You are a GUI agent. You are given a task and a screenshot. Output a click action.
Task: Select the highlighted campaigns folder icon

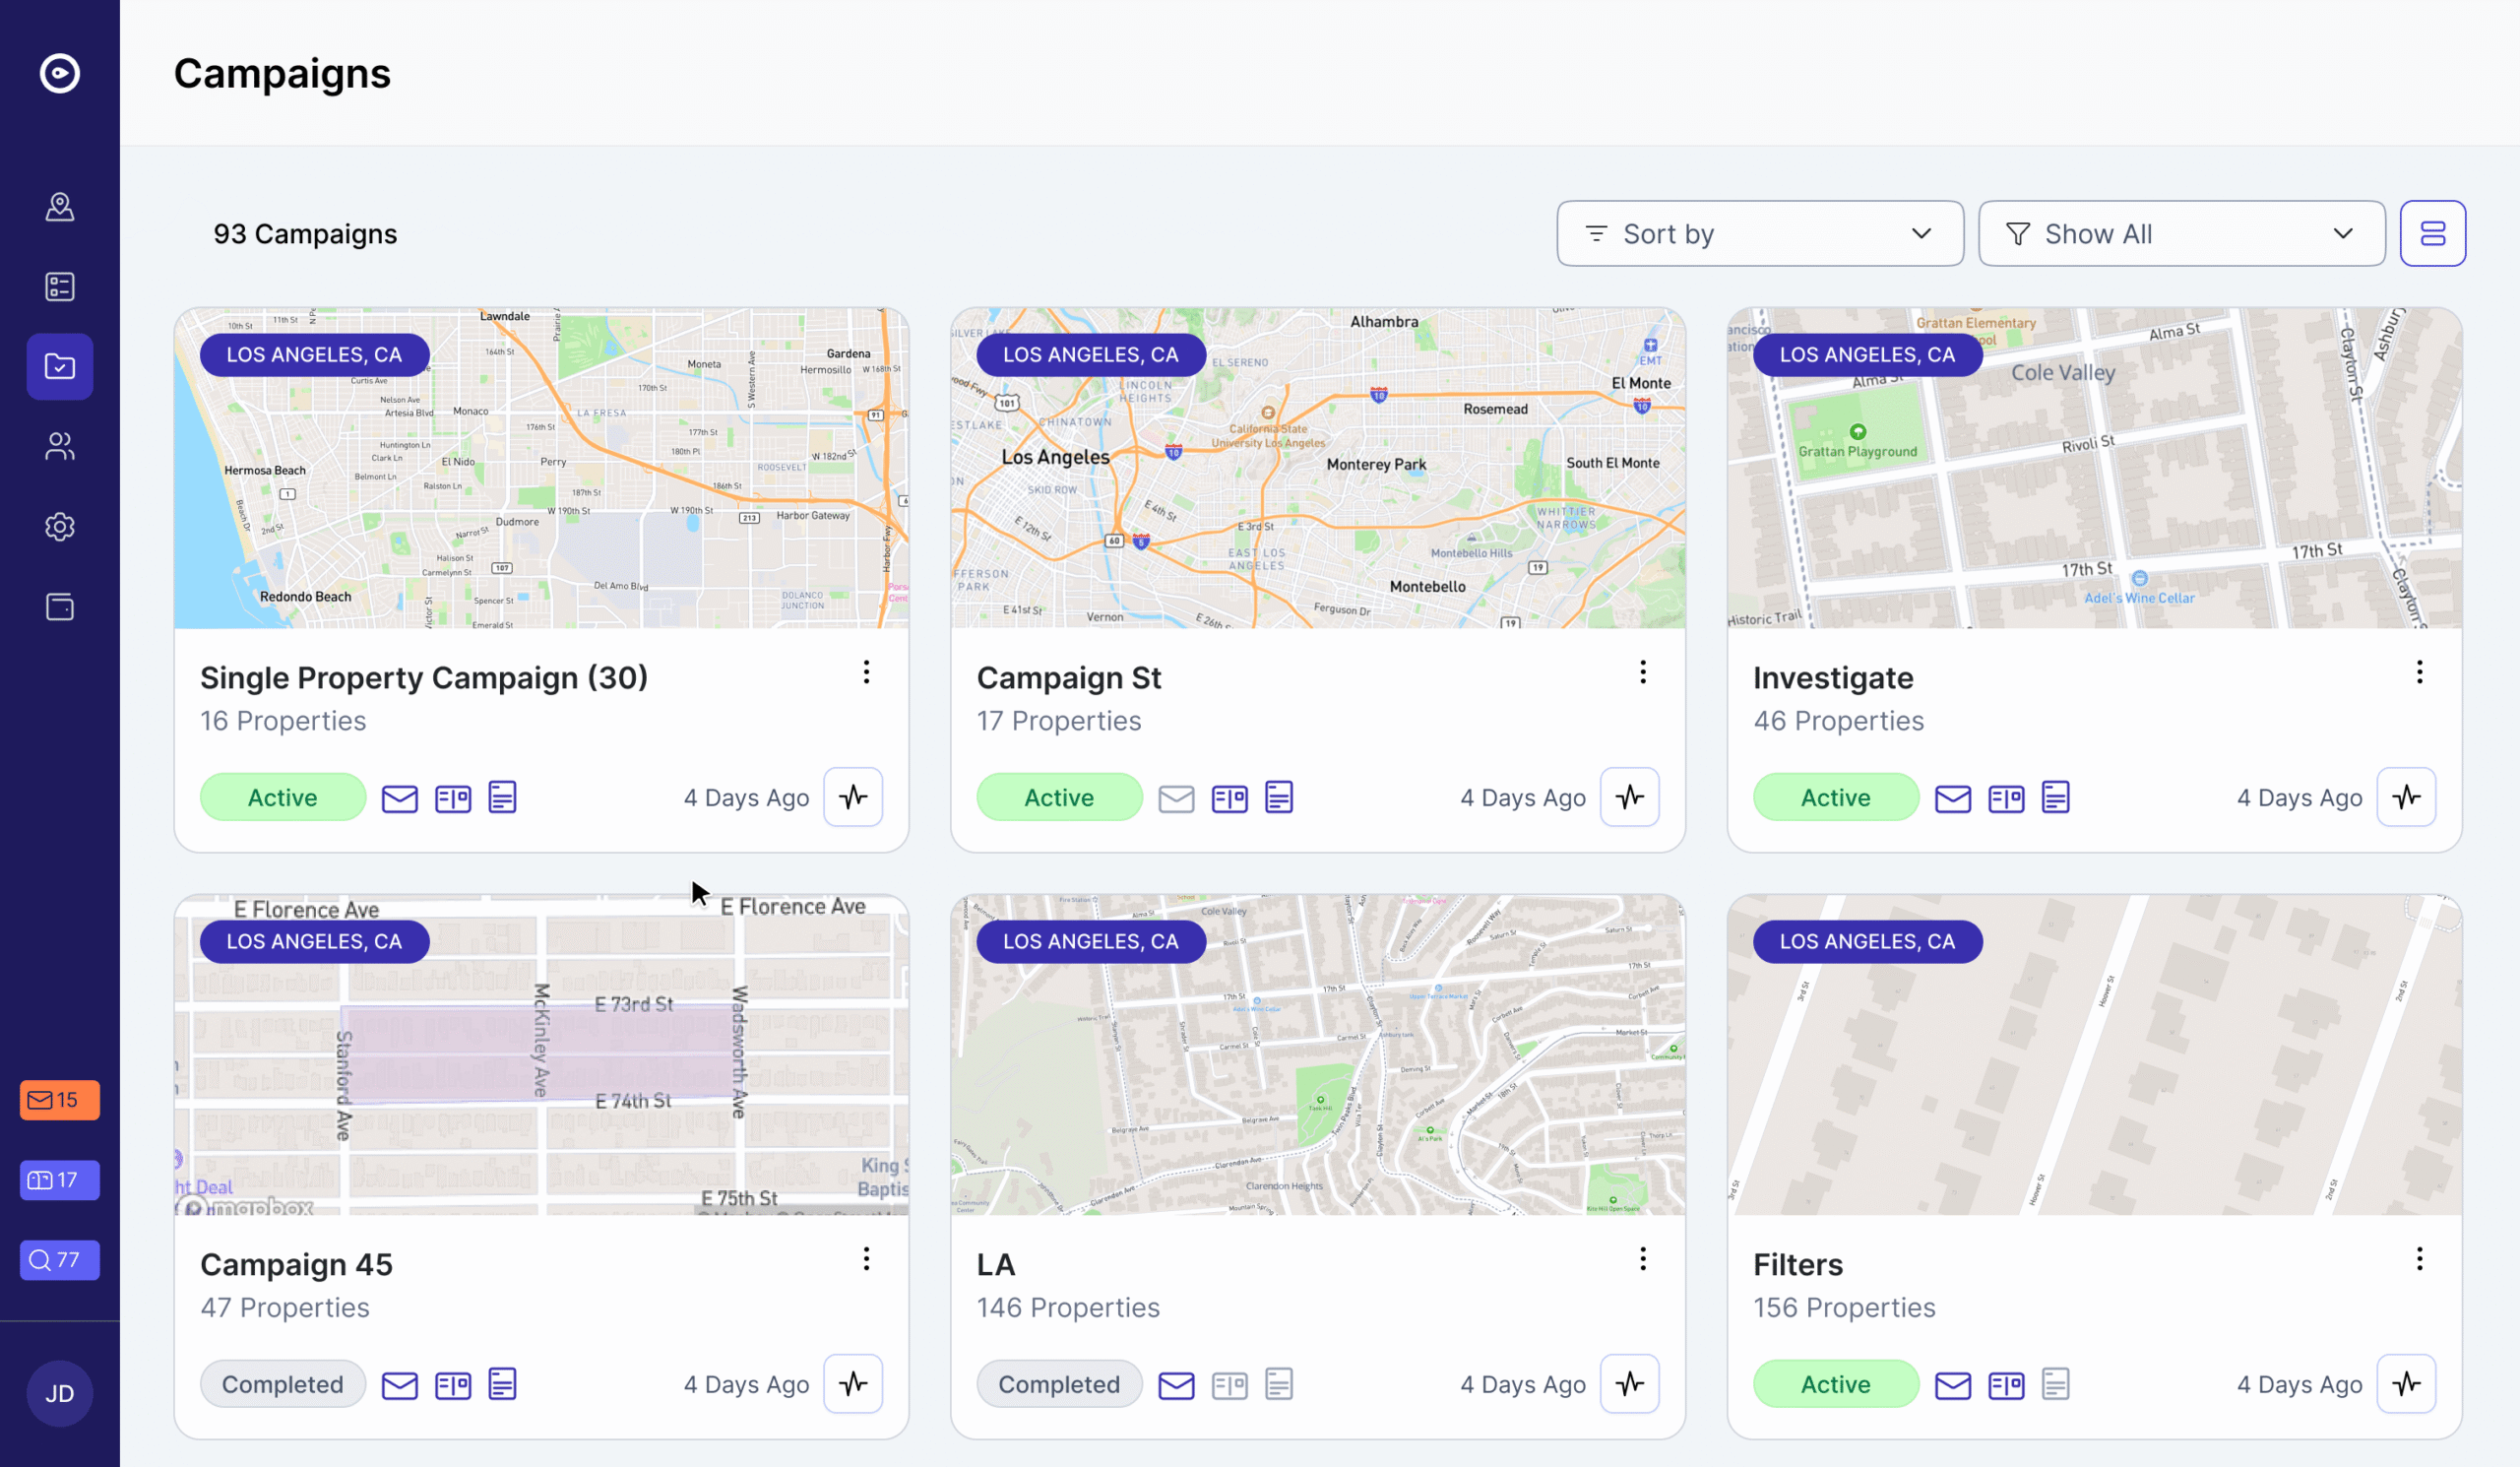pyautogui.click(x=59, y=366)
